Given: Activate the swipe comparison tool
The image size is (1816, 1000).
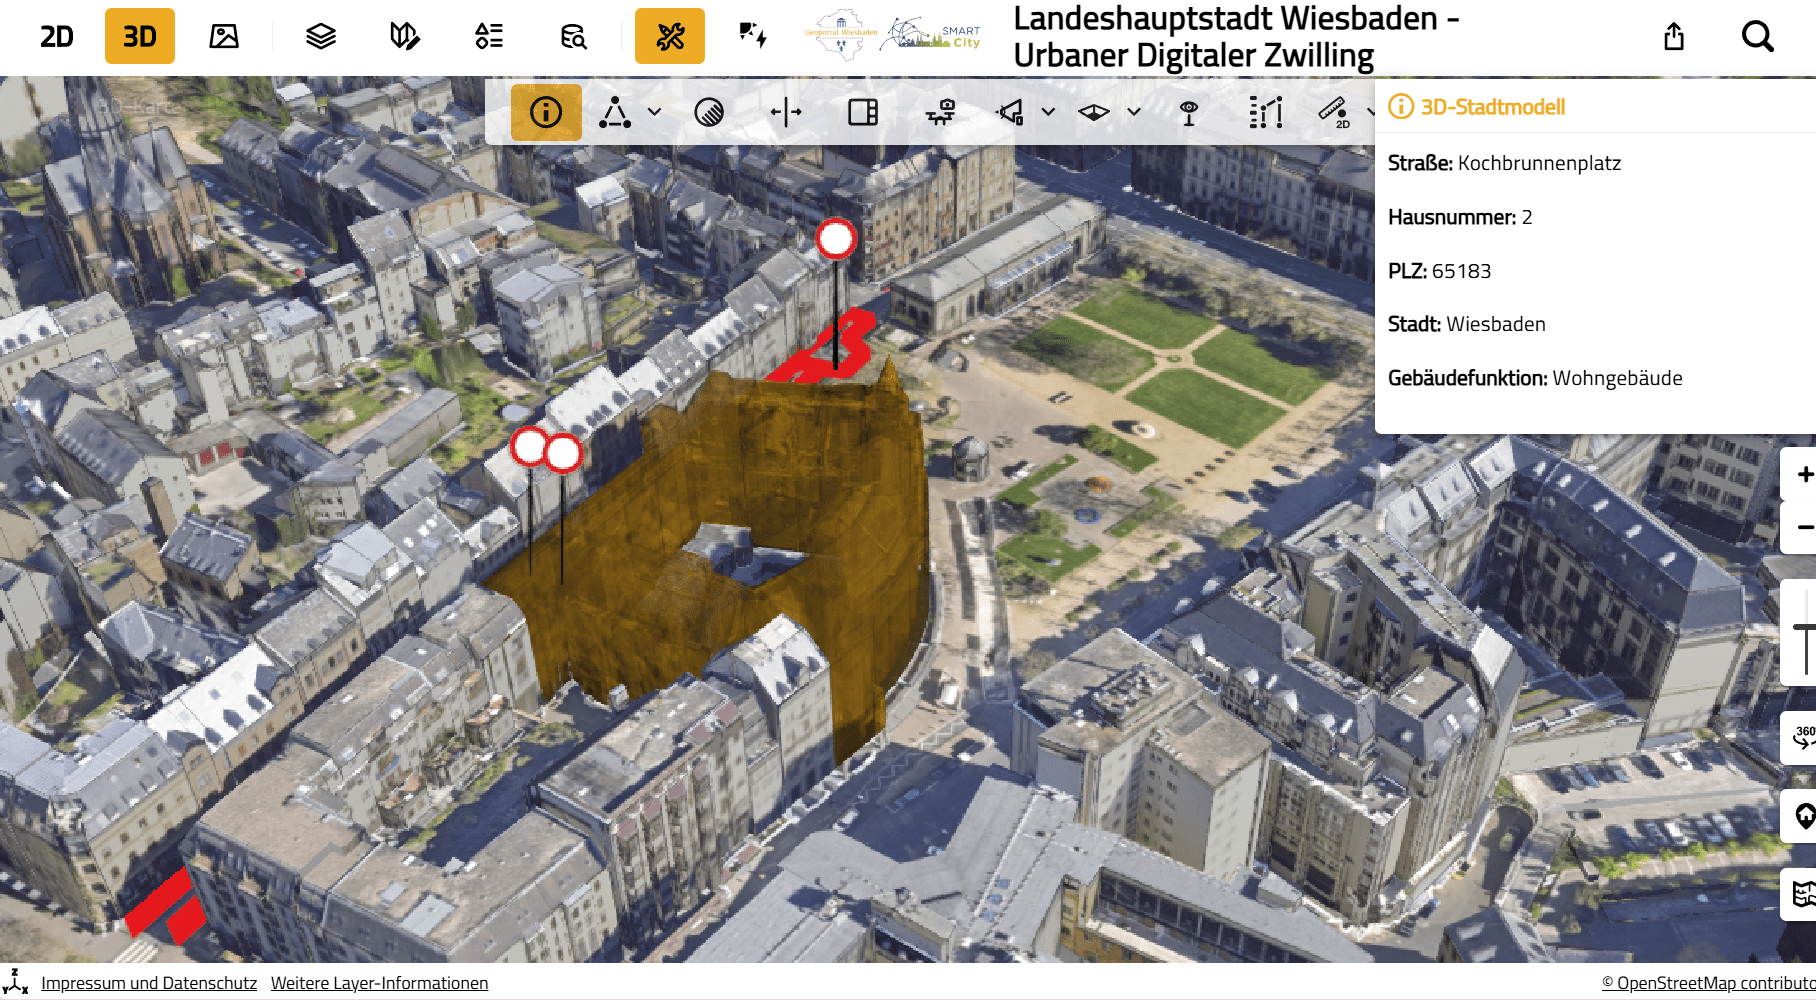Looking at the screenshot, I should (787, 112).
